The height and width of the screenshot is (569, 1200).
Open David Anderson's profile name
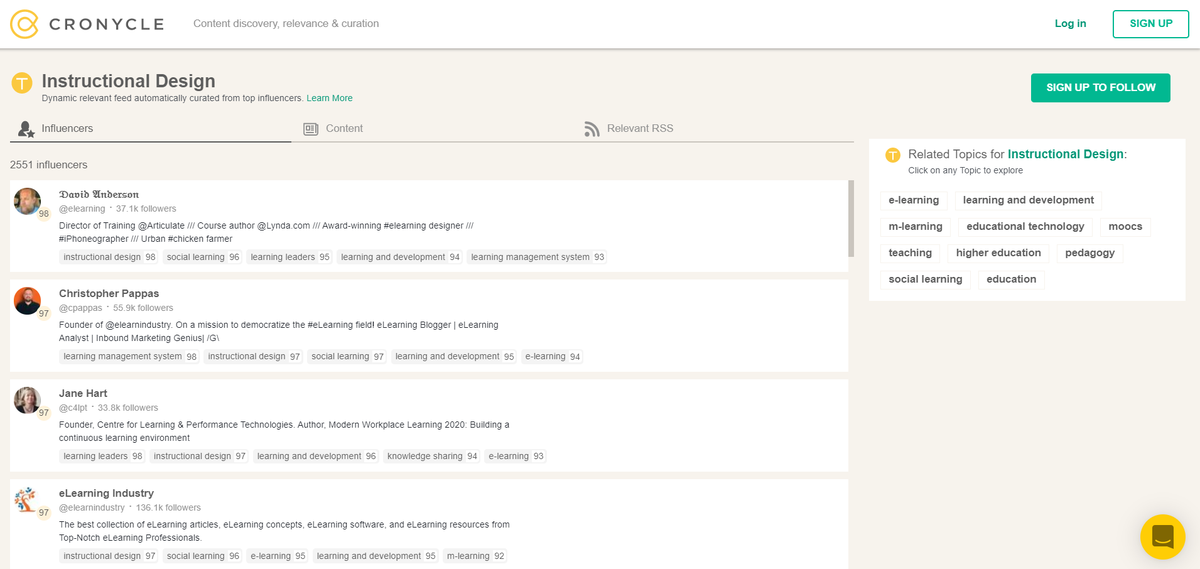tap(99, 194)
